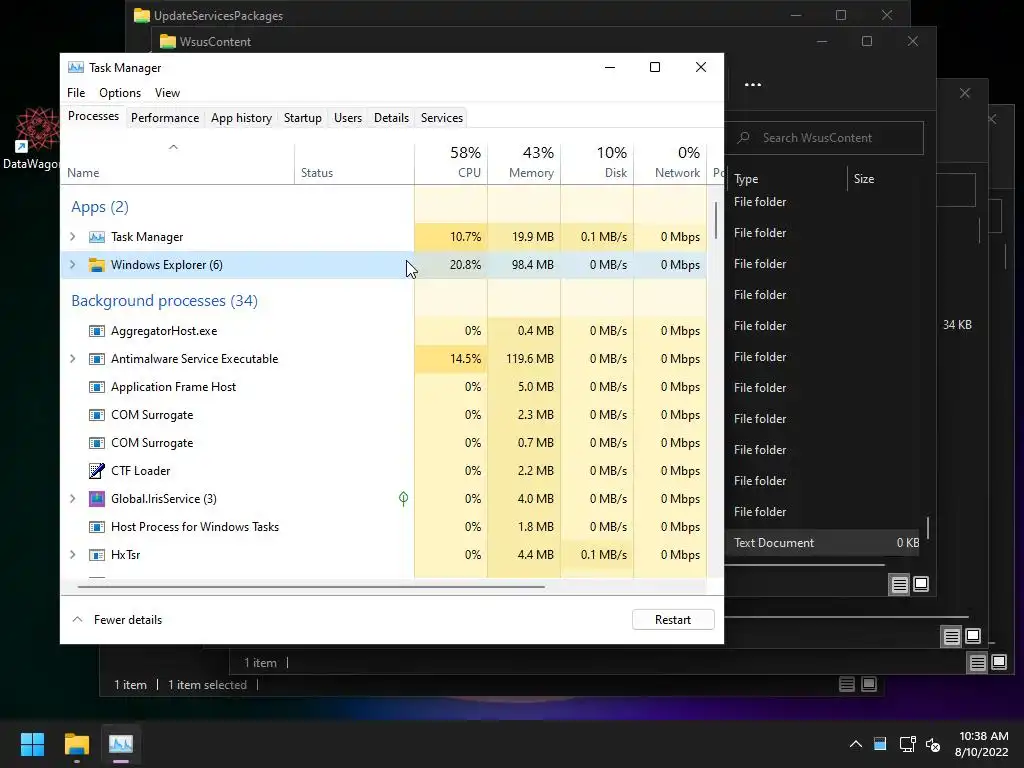Click the Restart button
This screenshot has height=768, width=1024.
pyautogui.click(x=673, y=620)
